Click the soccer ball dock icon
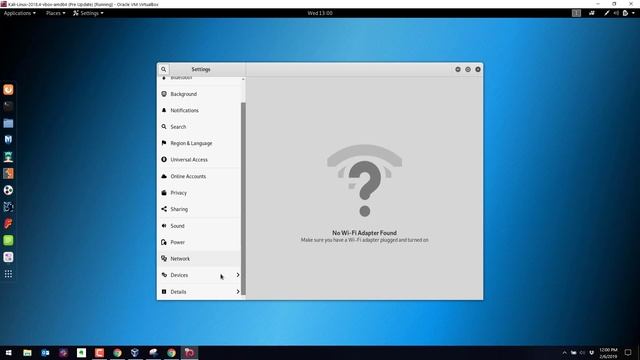 (x=8, y=190)
